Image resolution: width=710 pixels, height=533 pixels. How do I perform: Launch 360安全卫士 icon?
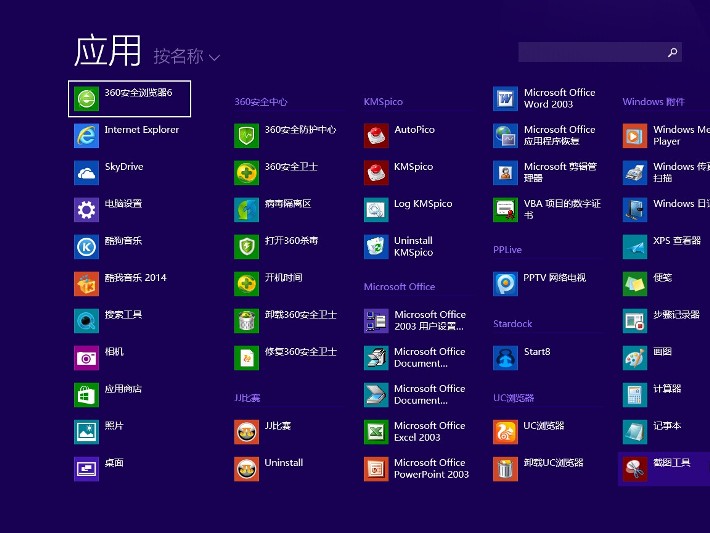click(246, 173)
